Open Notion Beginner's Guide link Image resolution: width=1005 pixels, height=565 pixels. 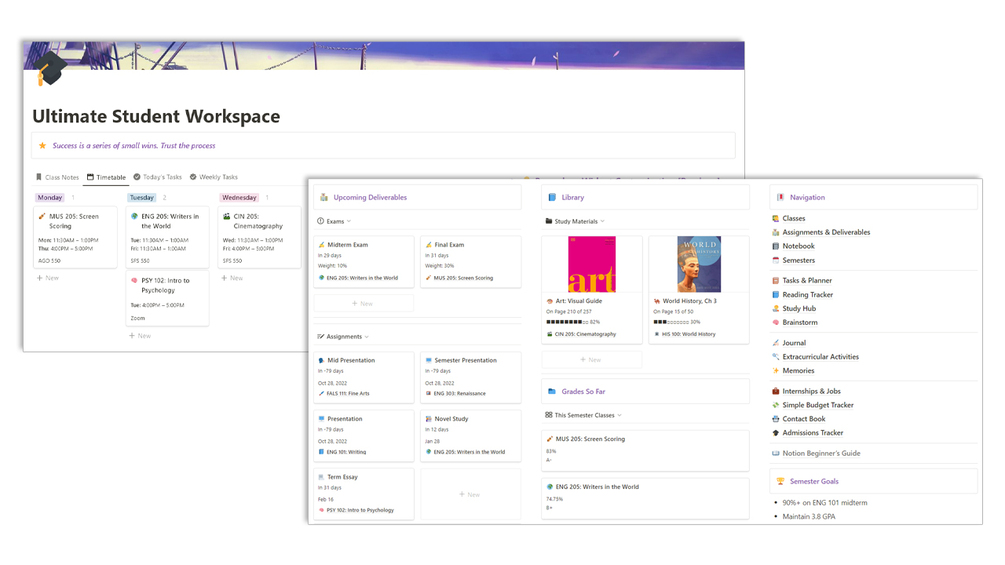coord(820,454)
